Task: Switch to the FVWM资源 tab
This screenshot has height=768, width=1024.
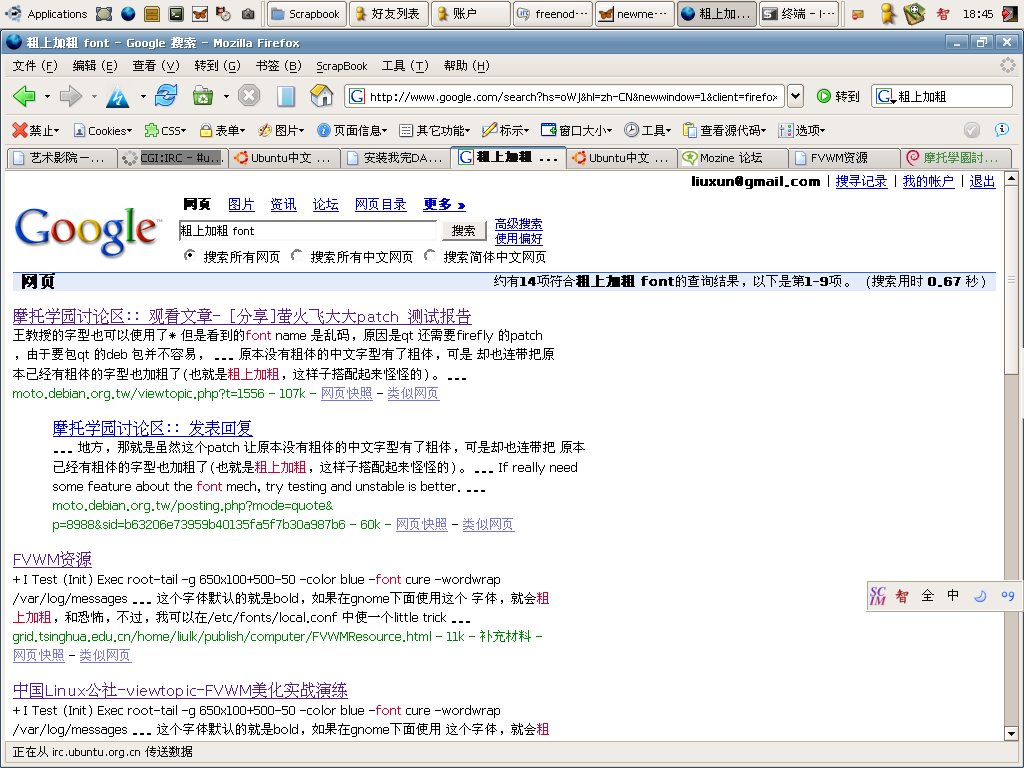Action: [x=844, y=158]
